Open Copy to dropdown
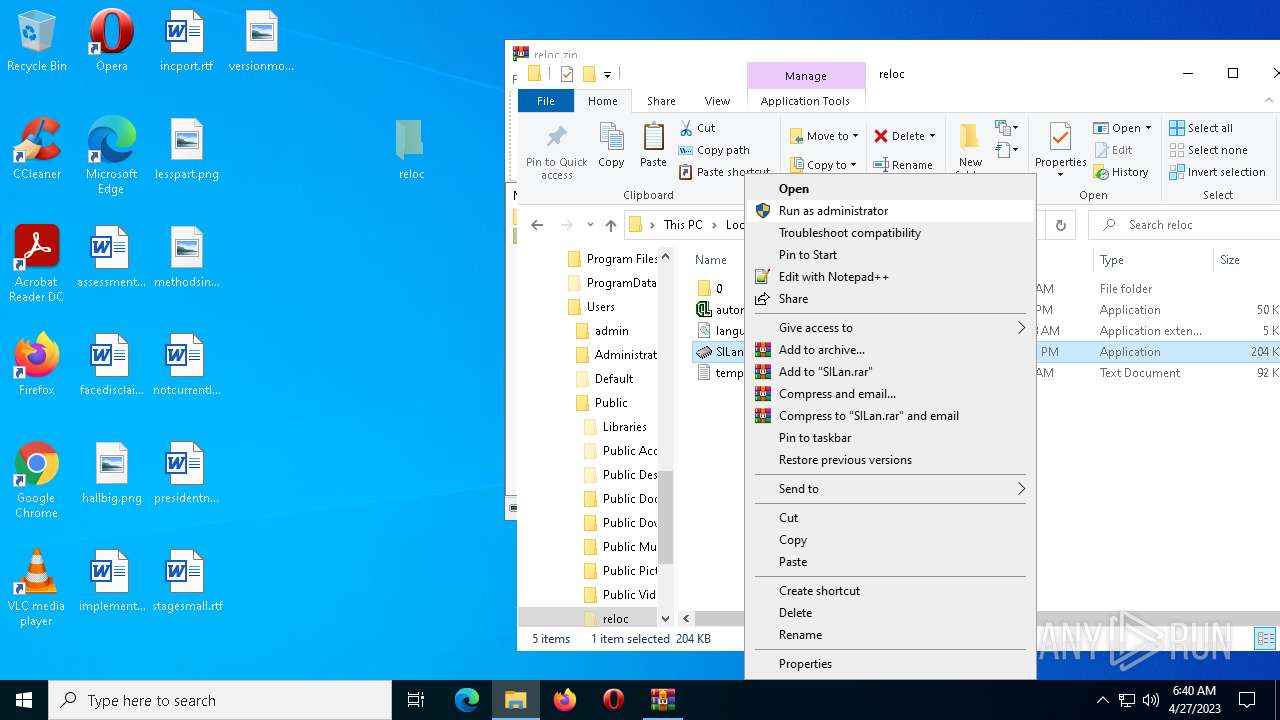Image resolution: width=1280 pixels, height=720 pixels. pos(823,165)
